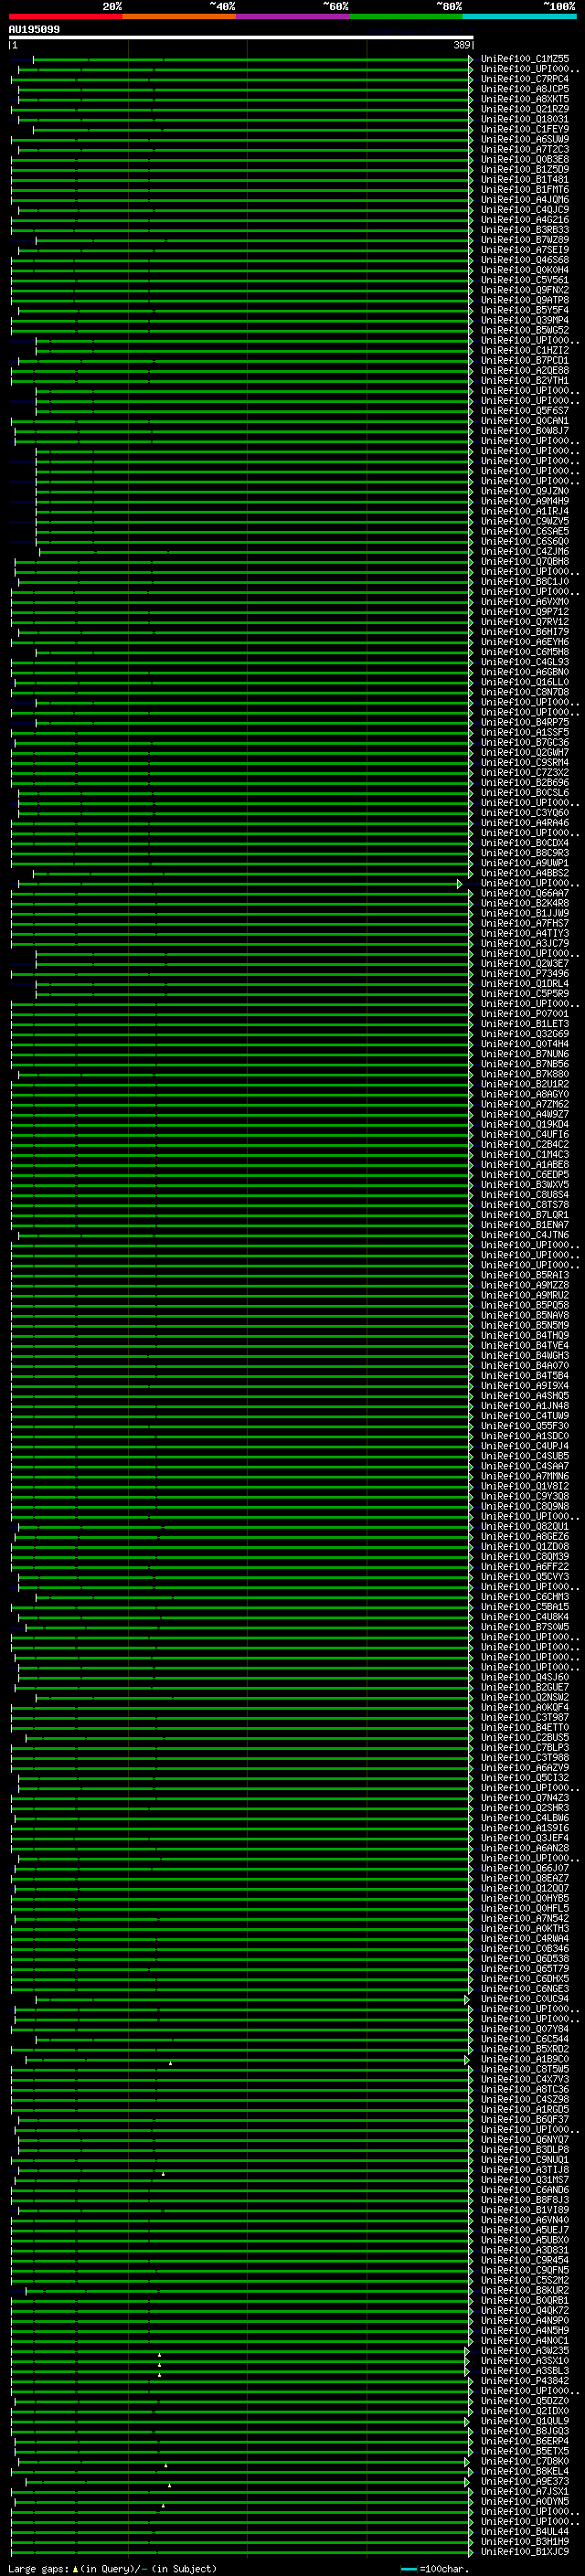
Task: Click the cyan ~100% identity legend segment
Action: (x=520, y=17)
